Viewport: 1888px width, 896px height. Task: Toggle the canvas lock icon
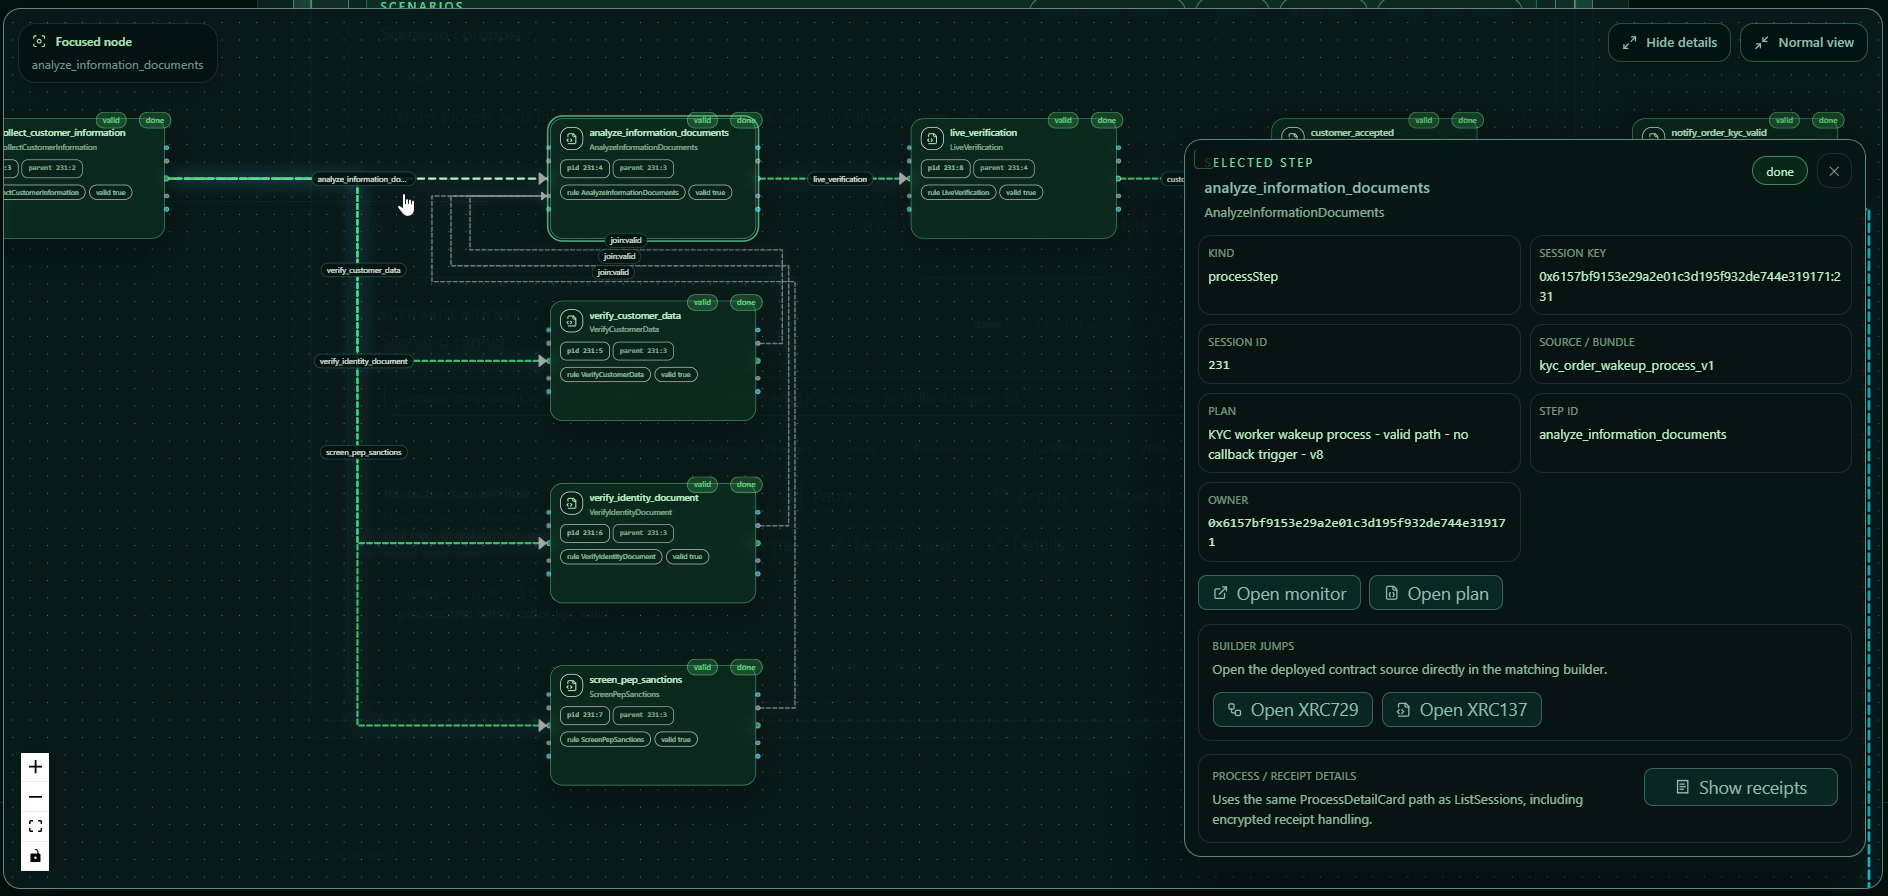point(35,856)
